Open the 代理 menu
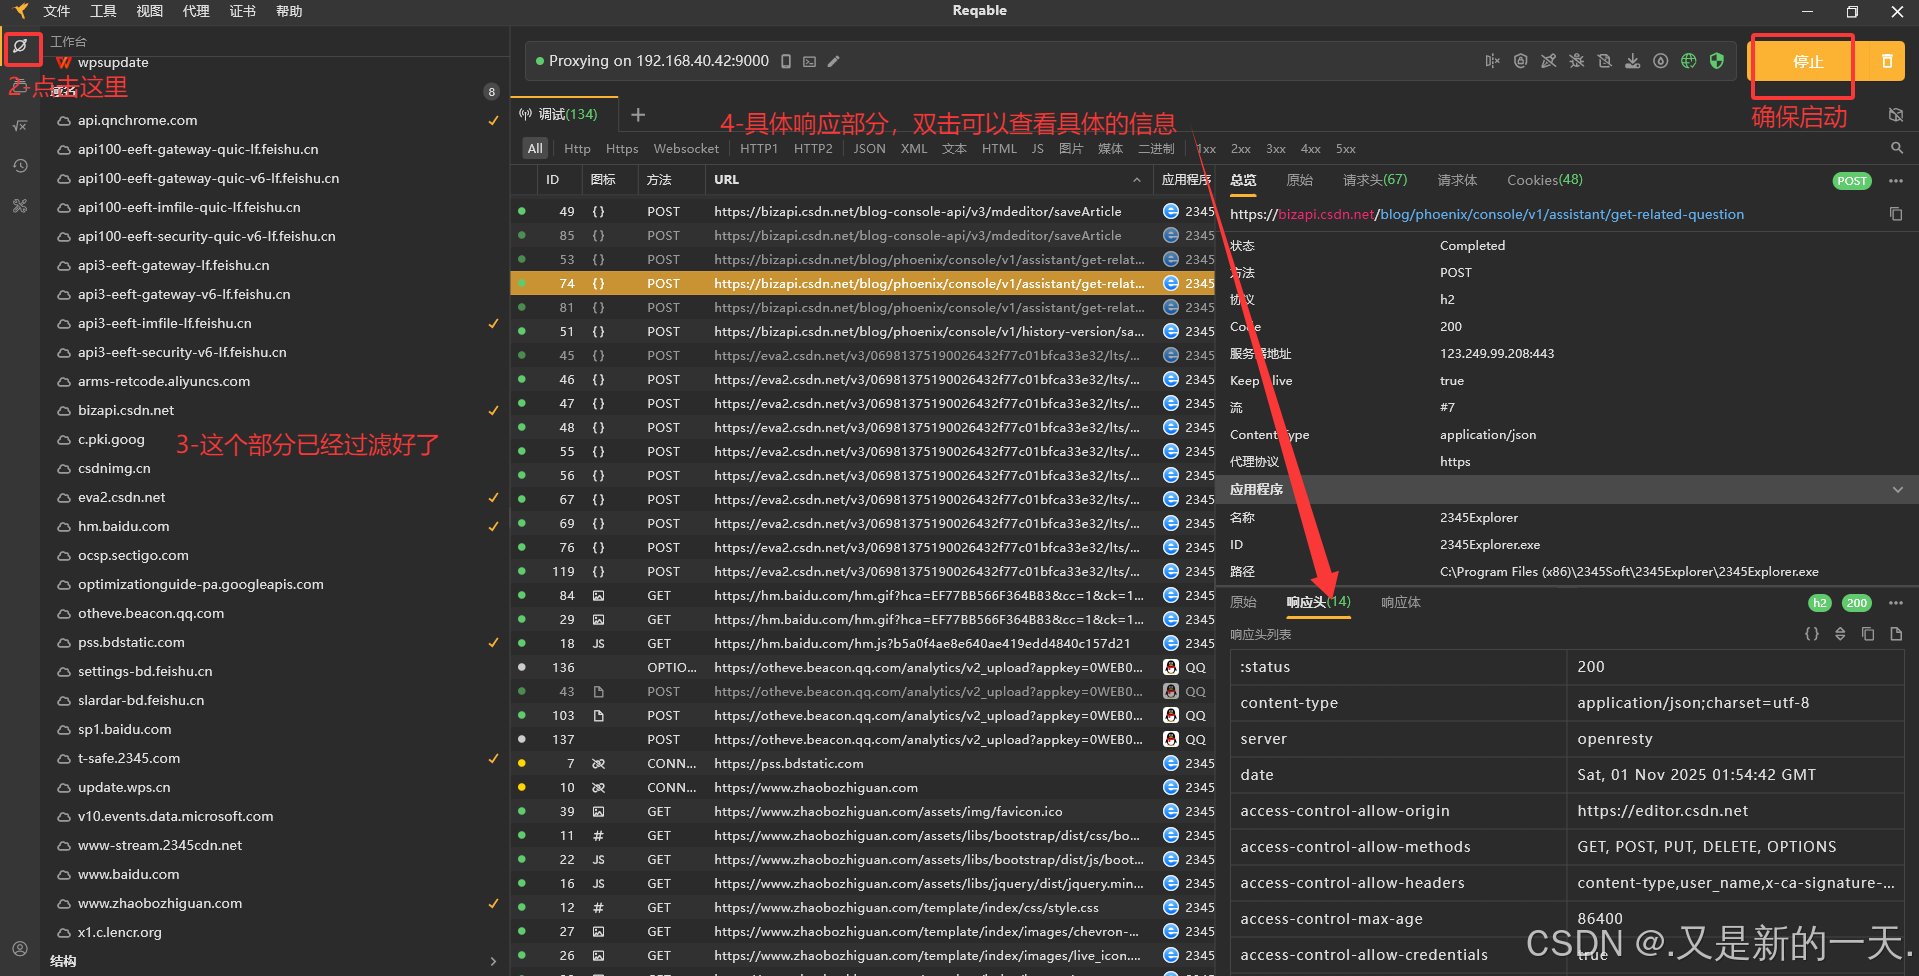 pyautogui.click(x=196, y=11)
